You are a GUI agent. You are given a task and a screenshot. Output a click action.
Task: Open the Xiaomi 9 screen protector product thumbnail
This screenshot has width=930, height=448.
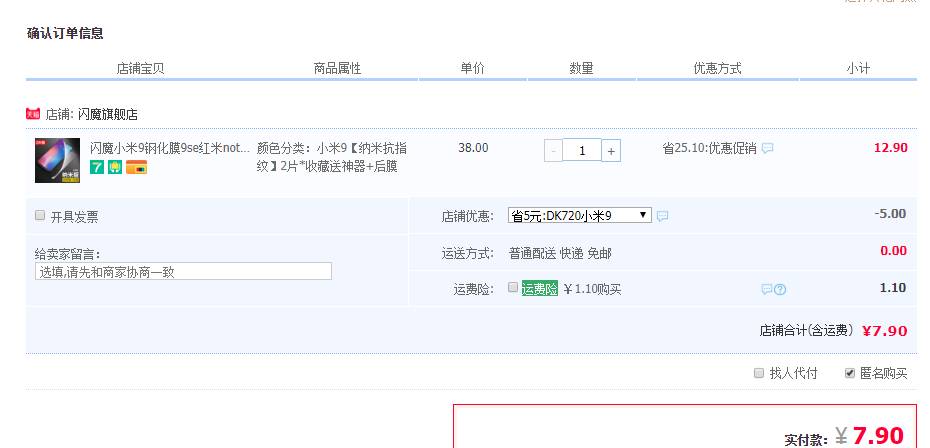(58, 160)
